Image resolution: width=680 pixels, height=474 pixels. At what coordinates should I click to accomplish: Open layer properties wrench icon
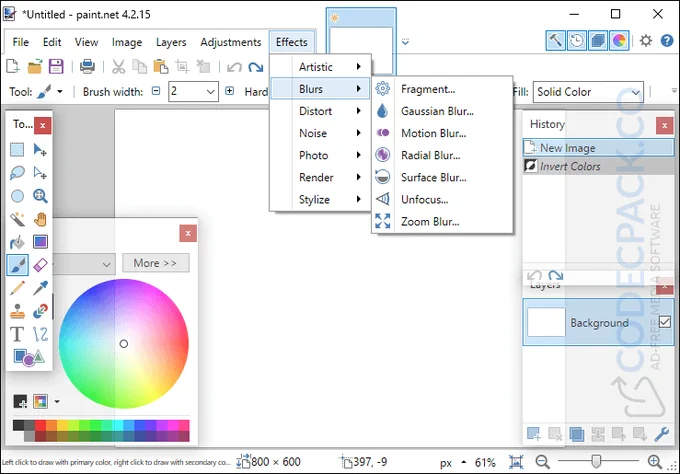[662, 433]
